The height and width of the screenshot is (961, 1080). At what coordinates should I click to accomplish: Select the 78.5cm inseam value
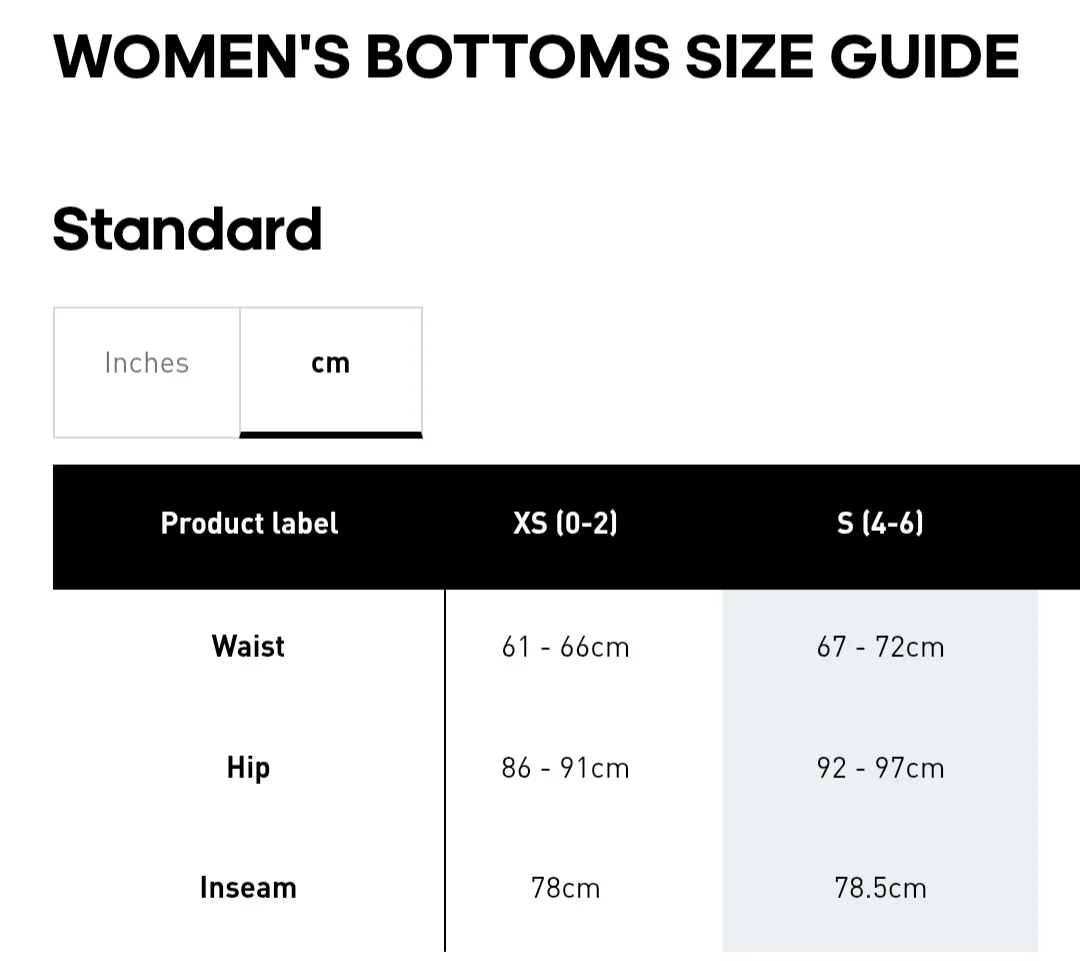[879, 887]
